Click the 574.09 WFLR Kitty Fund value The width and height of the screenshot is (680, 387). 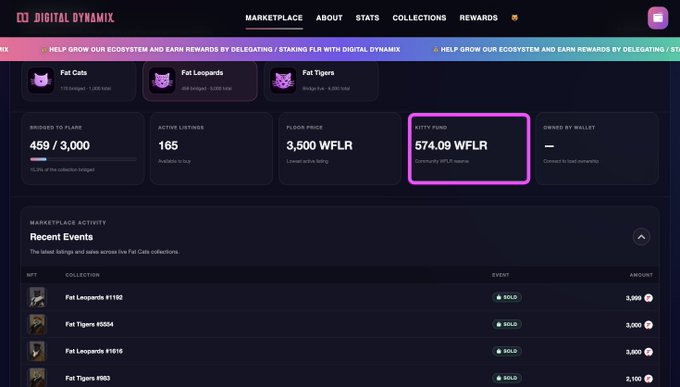[451, 145]
